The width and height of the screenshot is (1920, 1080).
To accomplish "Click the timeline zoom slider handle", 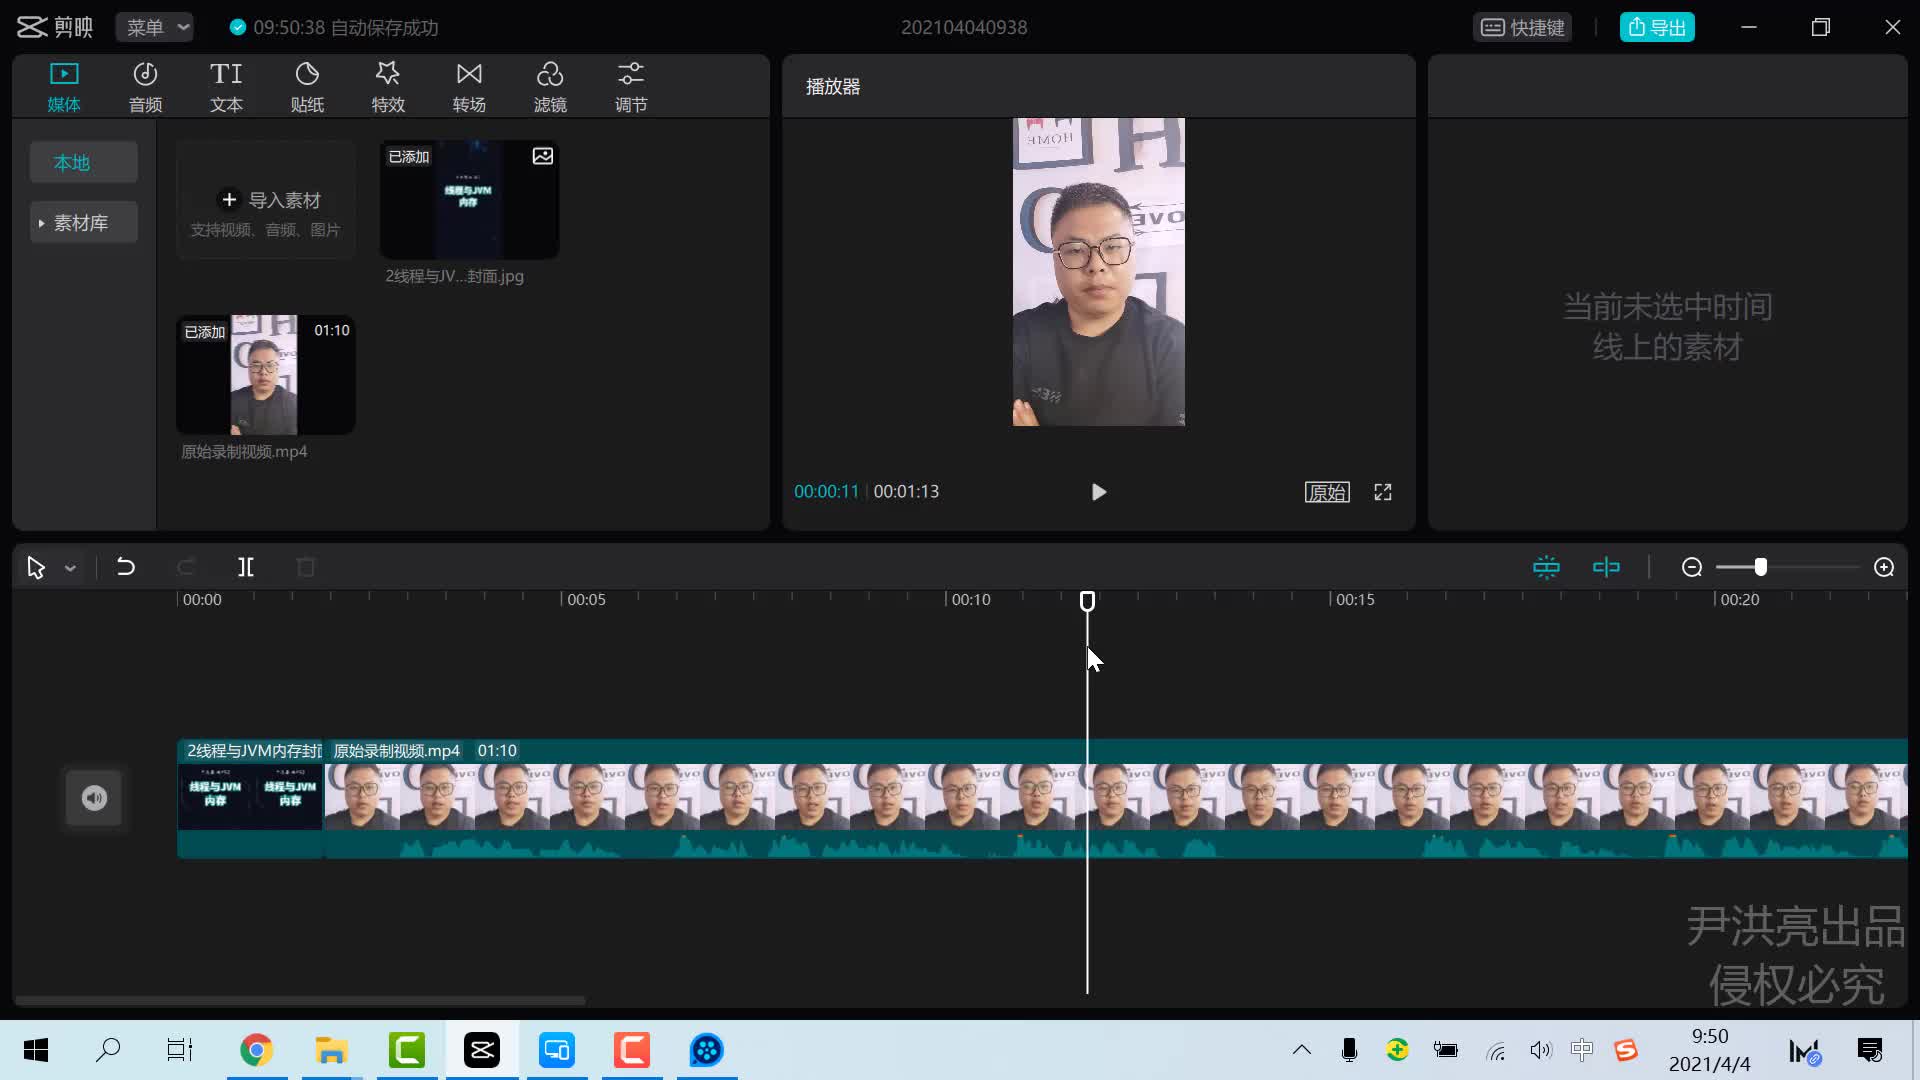I will tap(1761, 568).
